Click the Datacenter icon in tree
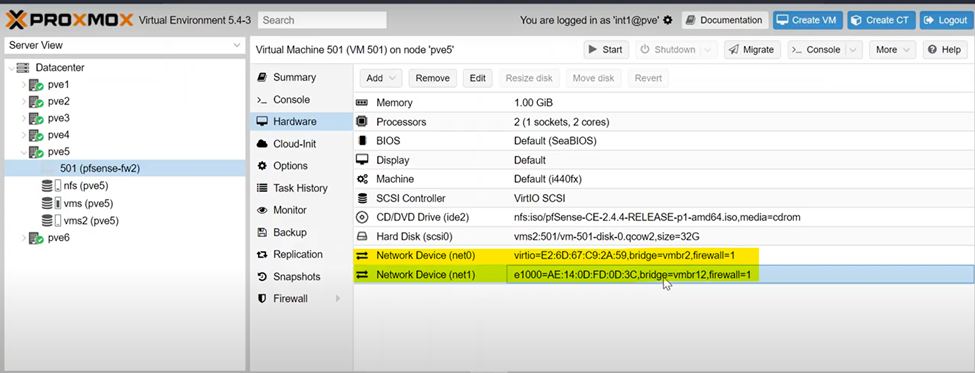Image resolution: width=975 pixels, height=373 pixels. pos(23,67)
